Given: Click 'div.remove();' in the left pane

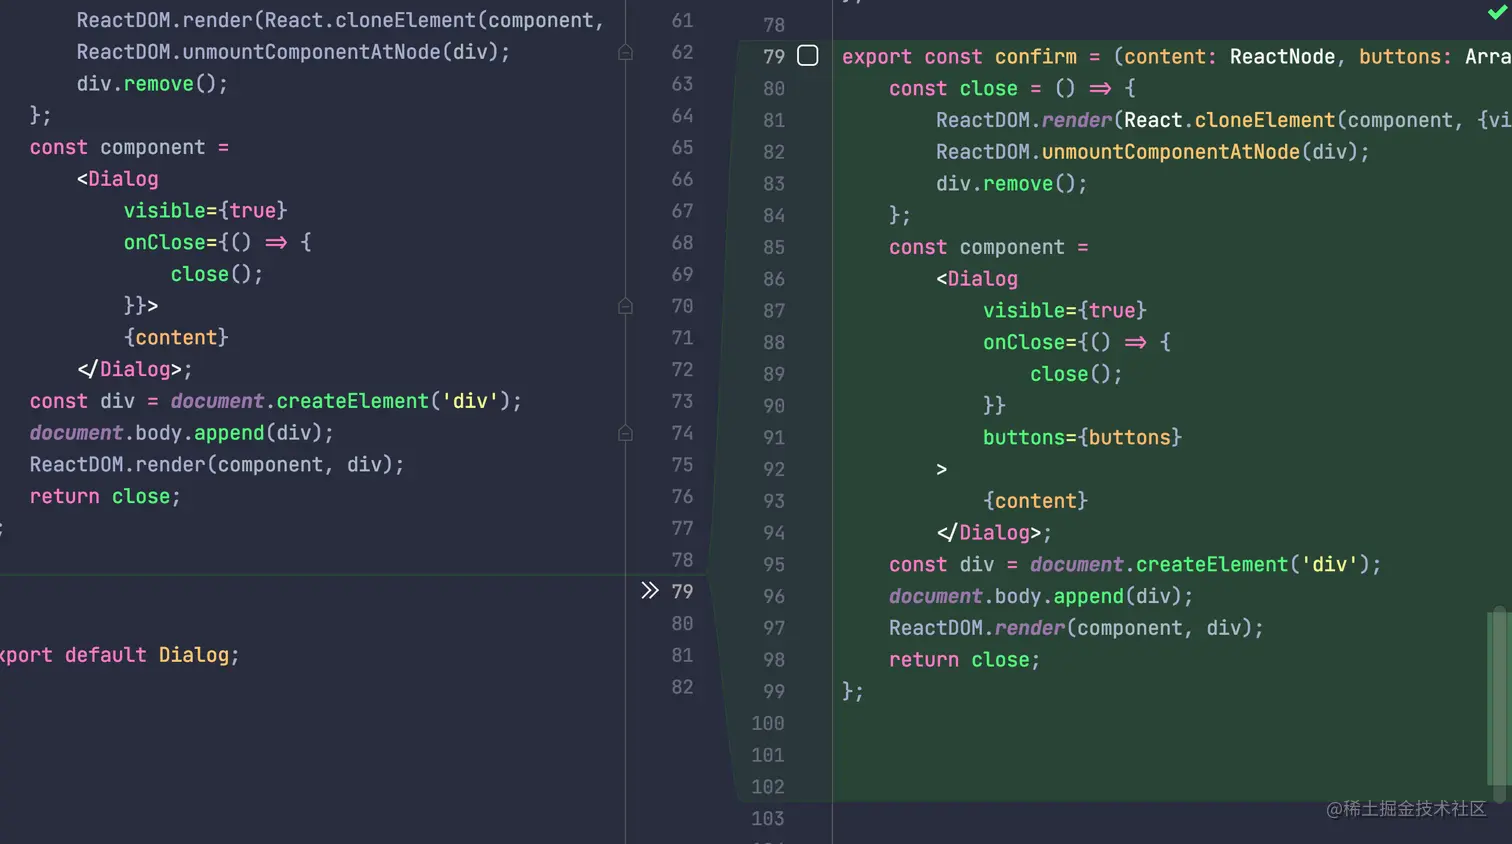Looking at the screenshot, I should coord(152,84).
